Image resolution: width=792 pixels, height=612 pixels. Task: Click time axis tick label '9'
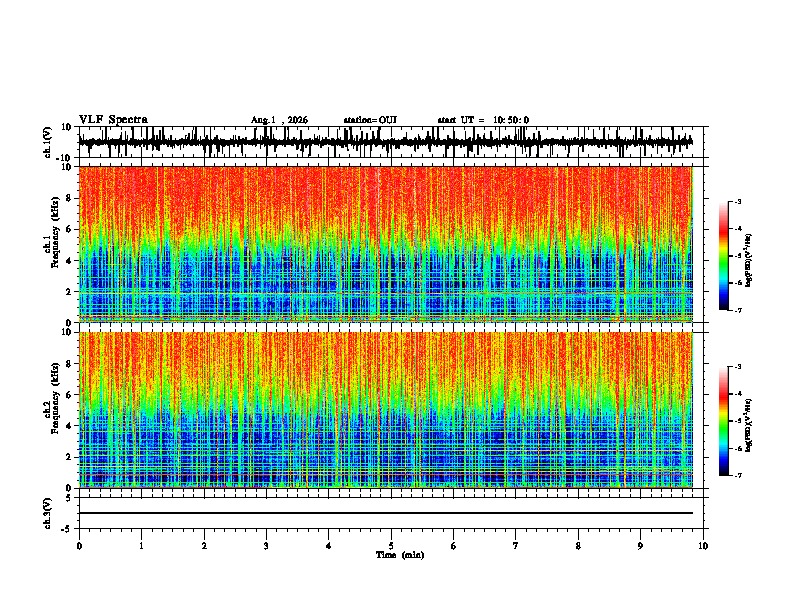(640, 546)
